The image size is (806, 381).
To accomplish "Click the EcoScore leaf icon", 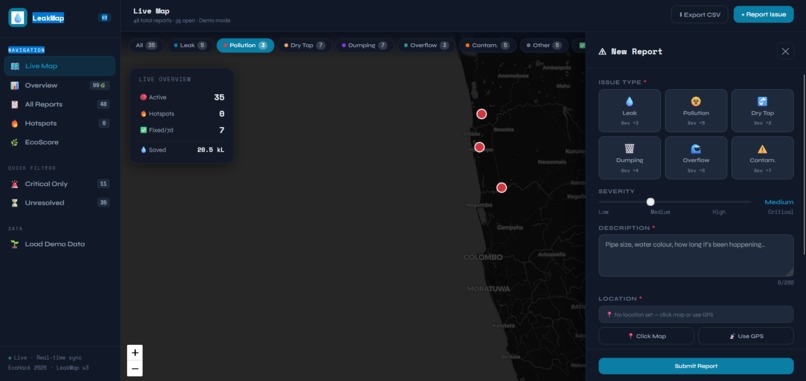I will pyautogui.click(x=14, y=142).
